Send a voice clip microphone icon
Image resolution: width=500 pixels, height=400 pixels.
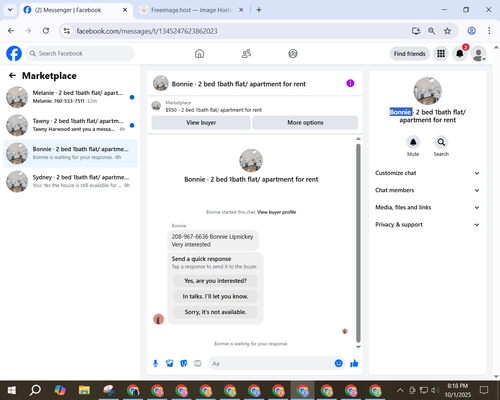155,363
